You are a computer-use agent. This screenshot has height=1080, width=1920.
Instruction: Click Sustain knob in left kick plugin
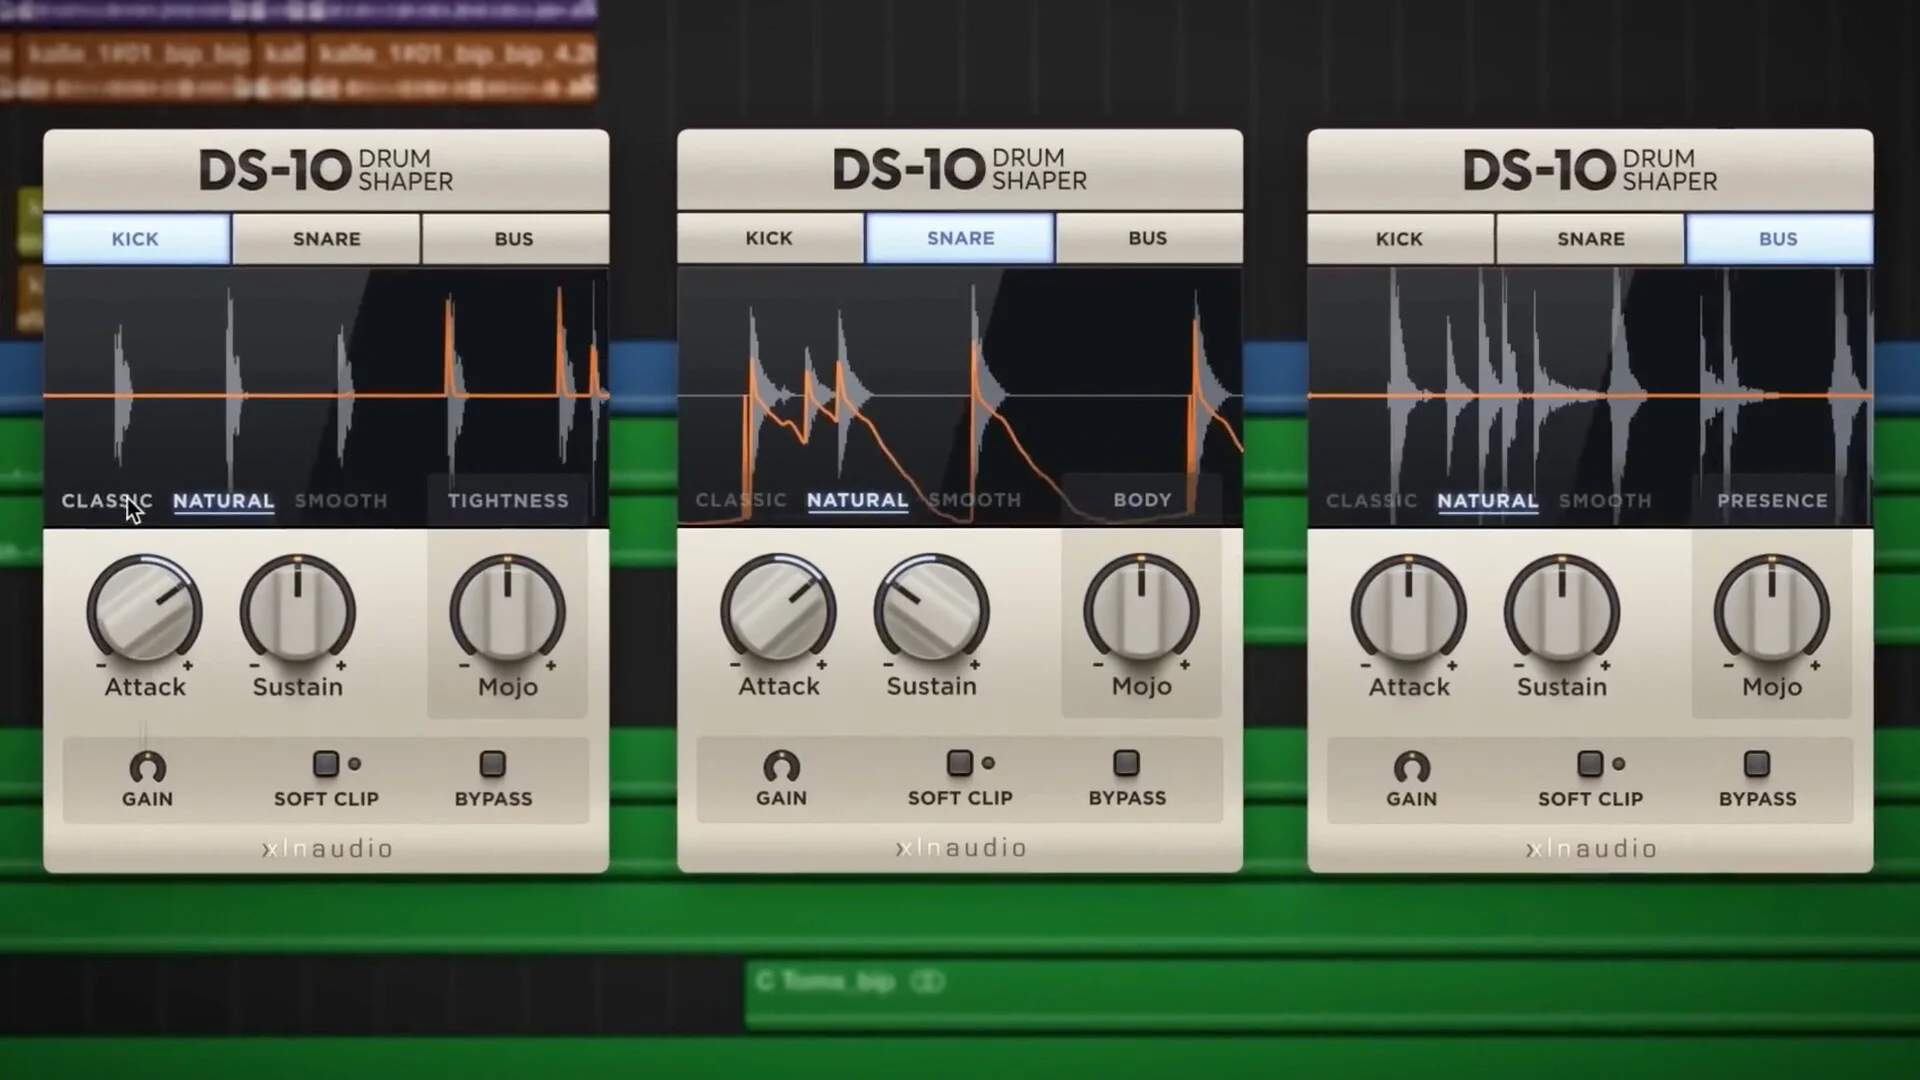(298, 609)
